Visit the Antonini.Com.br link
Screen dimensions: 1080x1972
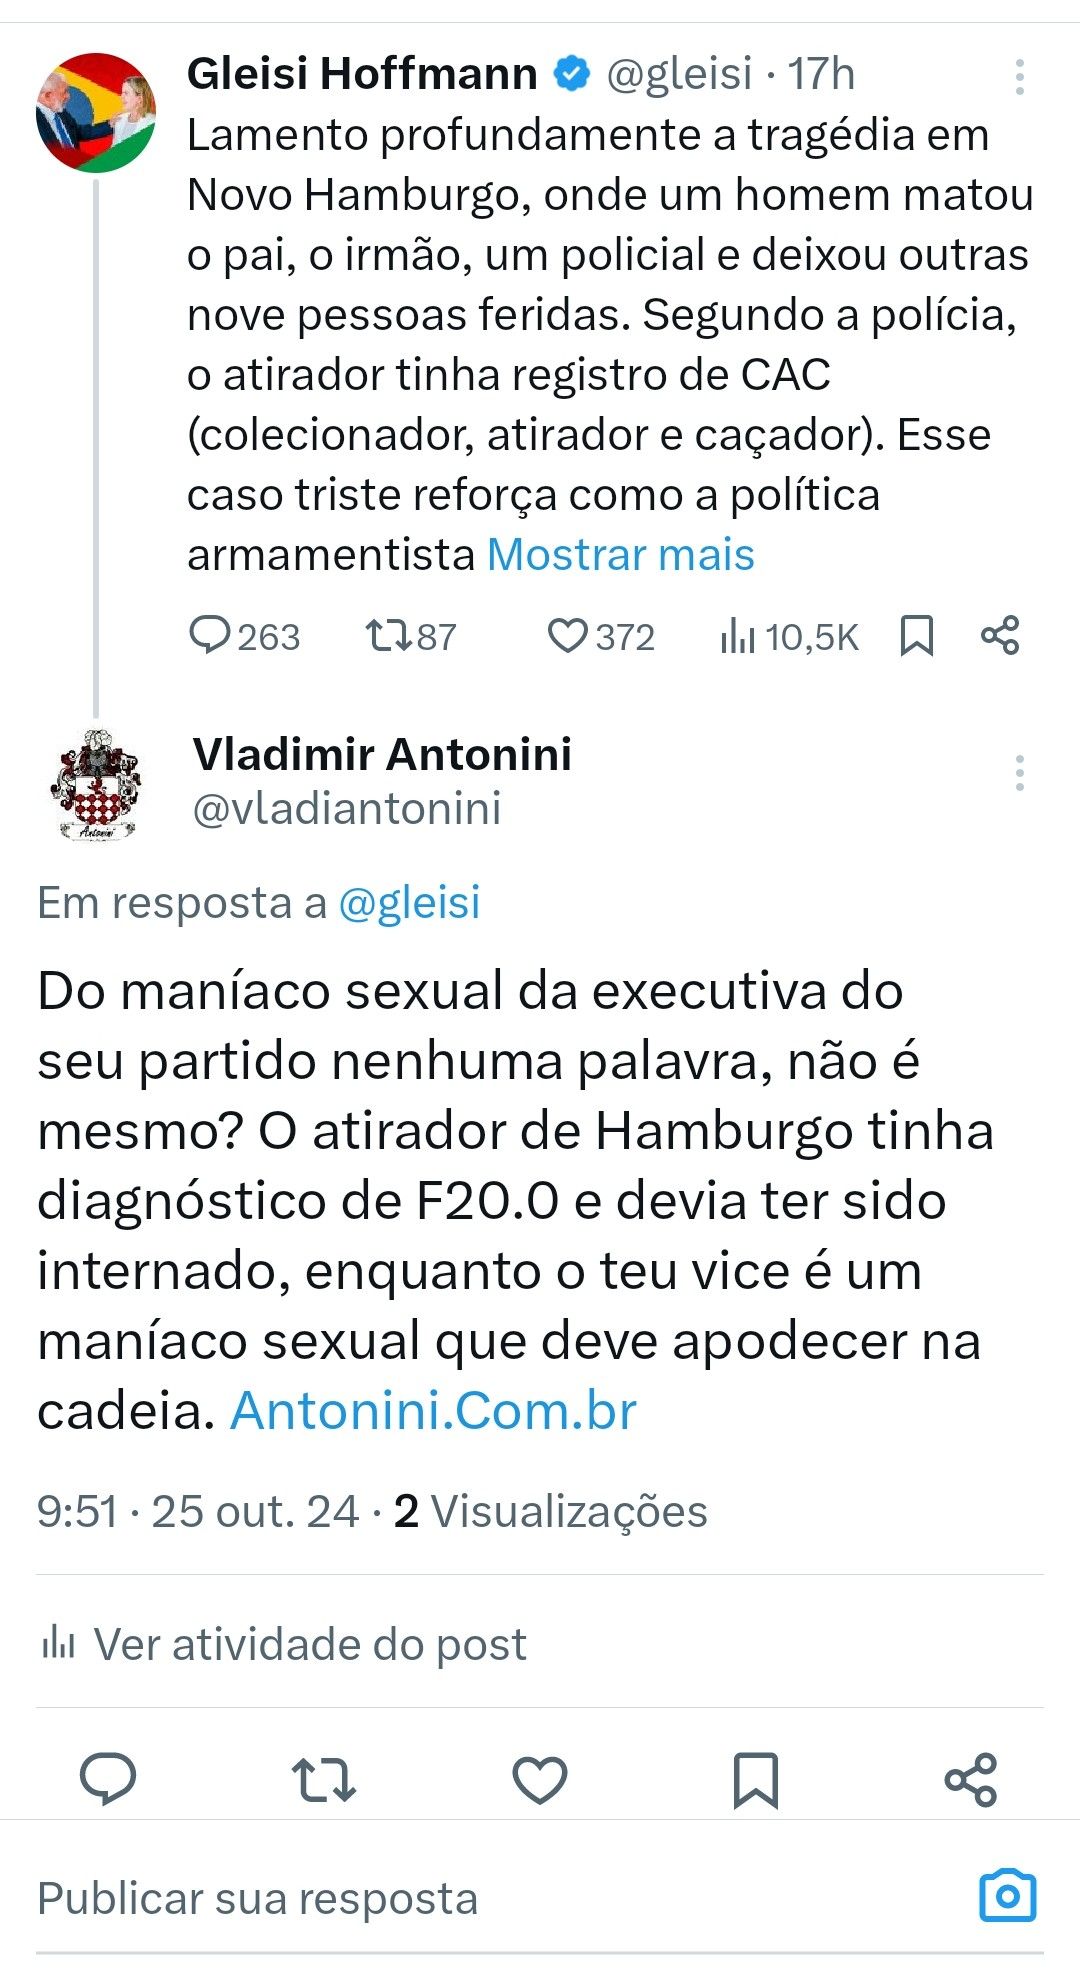433,1411
